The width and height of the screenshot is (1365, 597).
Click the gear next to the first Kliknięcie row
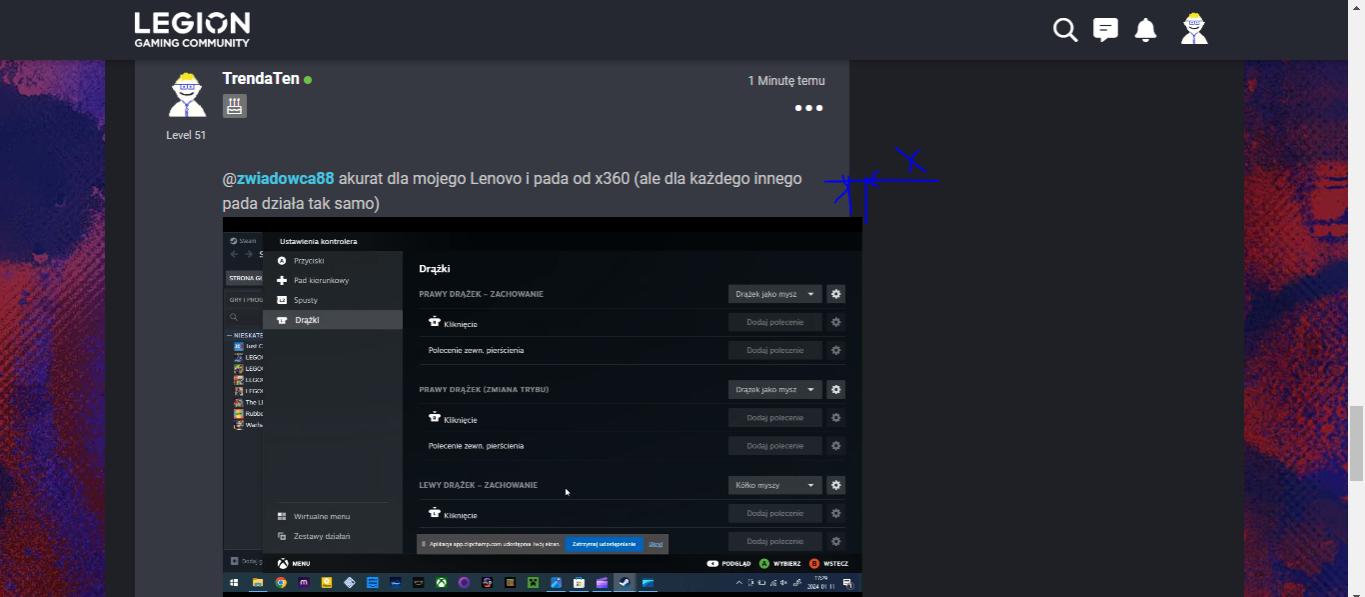pos(836,322)
